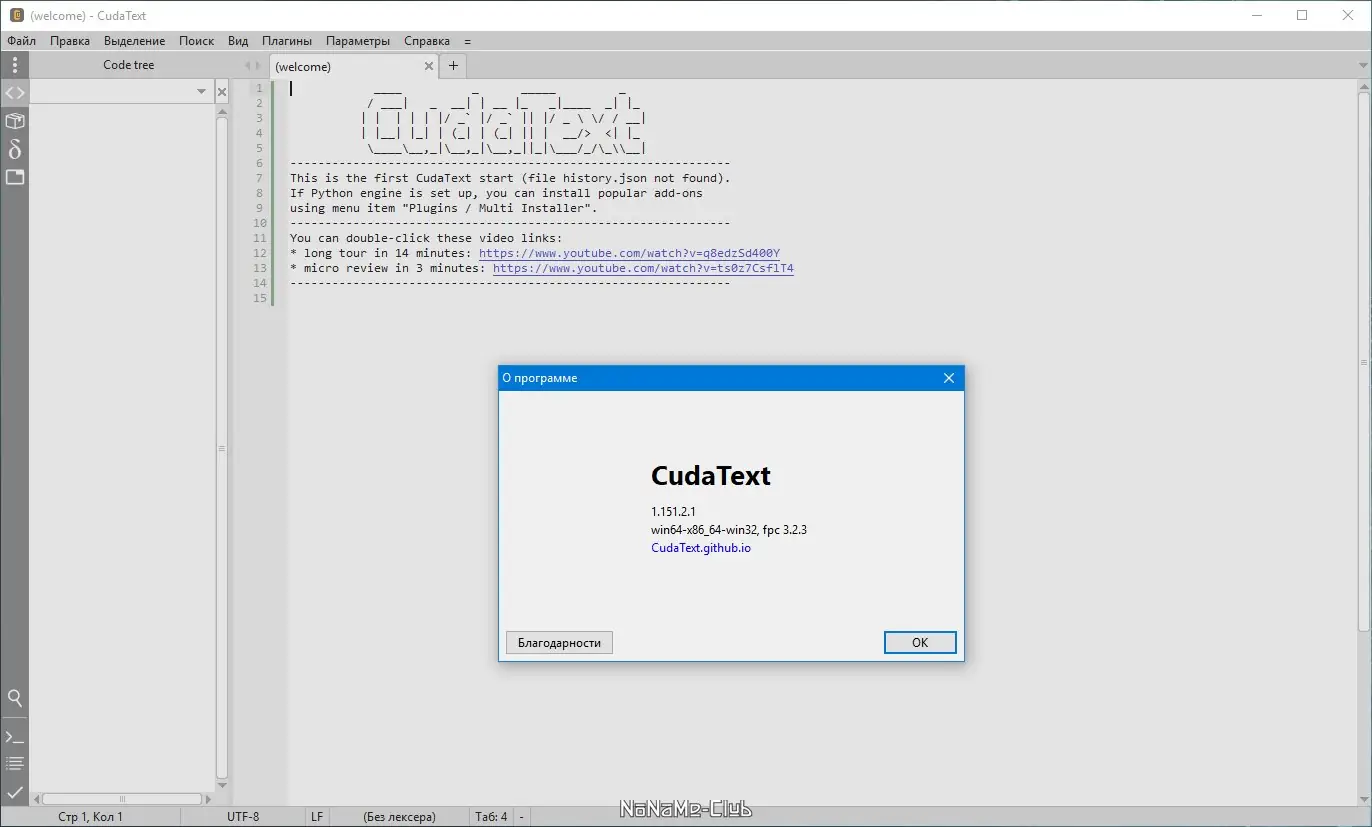This screenshot has width=1372, height=827.
Task: Open the micro review YouTube link
Action: click(643, 268)
